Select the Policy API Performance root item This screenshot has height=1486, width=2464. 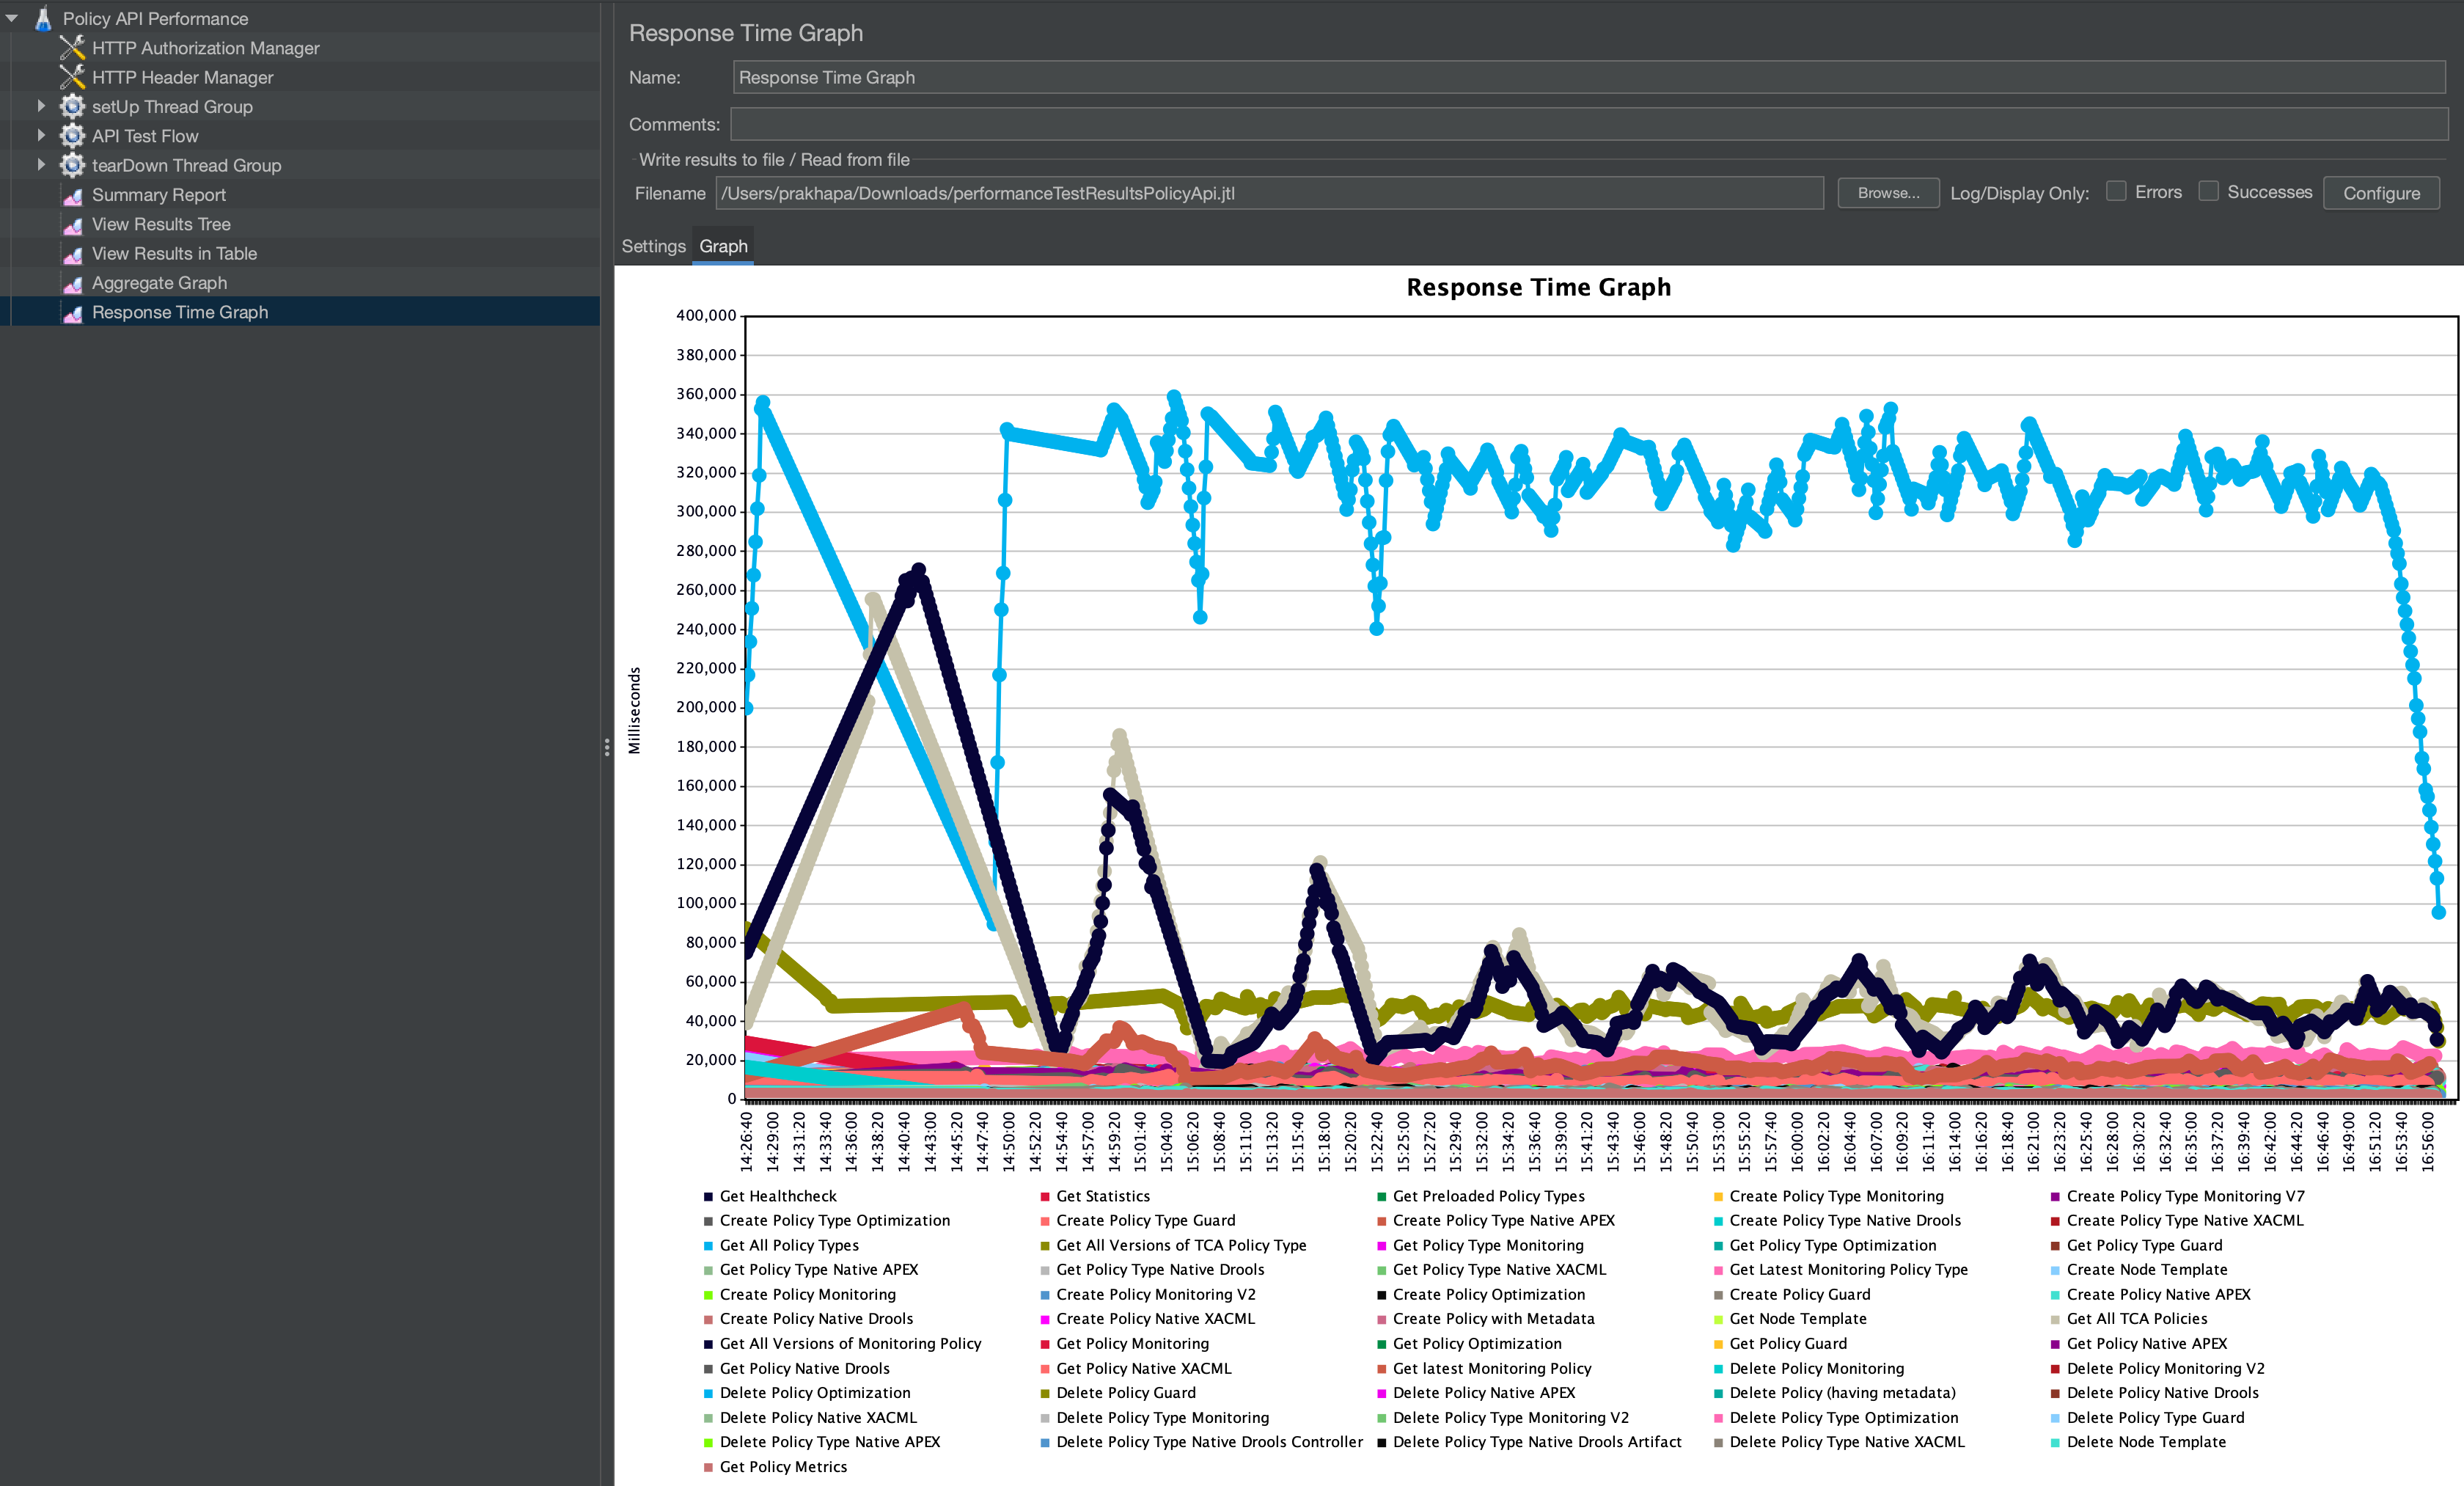(155, 18)
